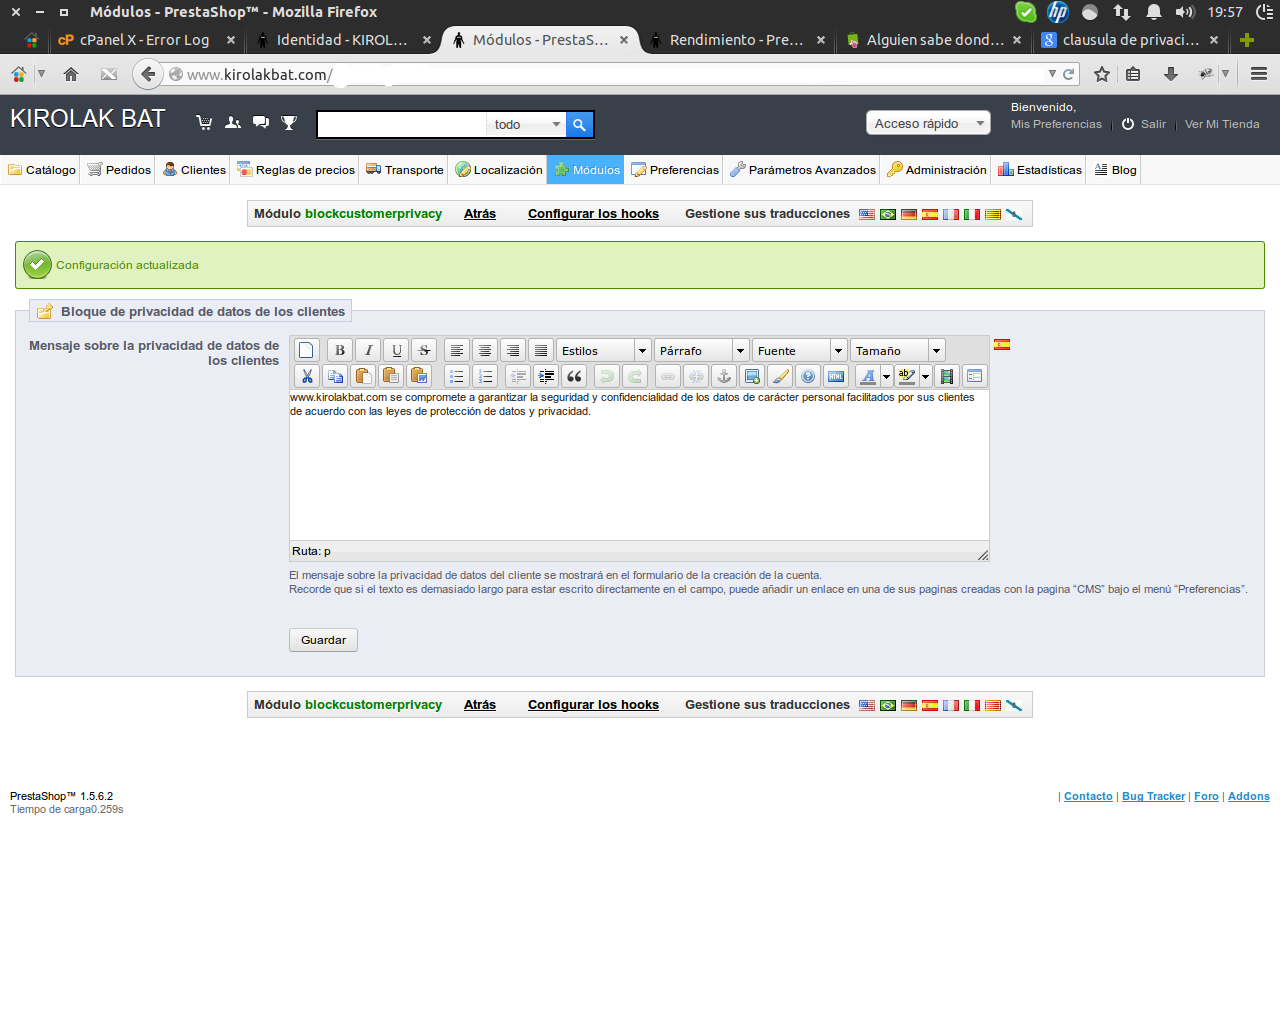Open the Tamaño size dropdown
1280x1024 pixels.
point(898,350)
